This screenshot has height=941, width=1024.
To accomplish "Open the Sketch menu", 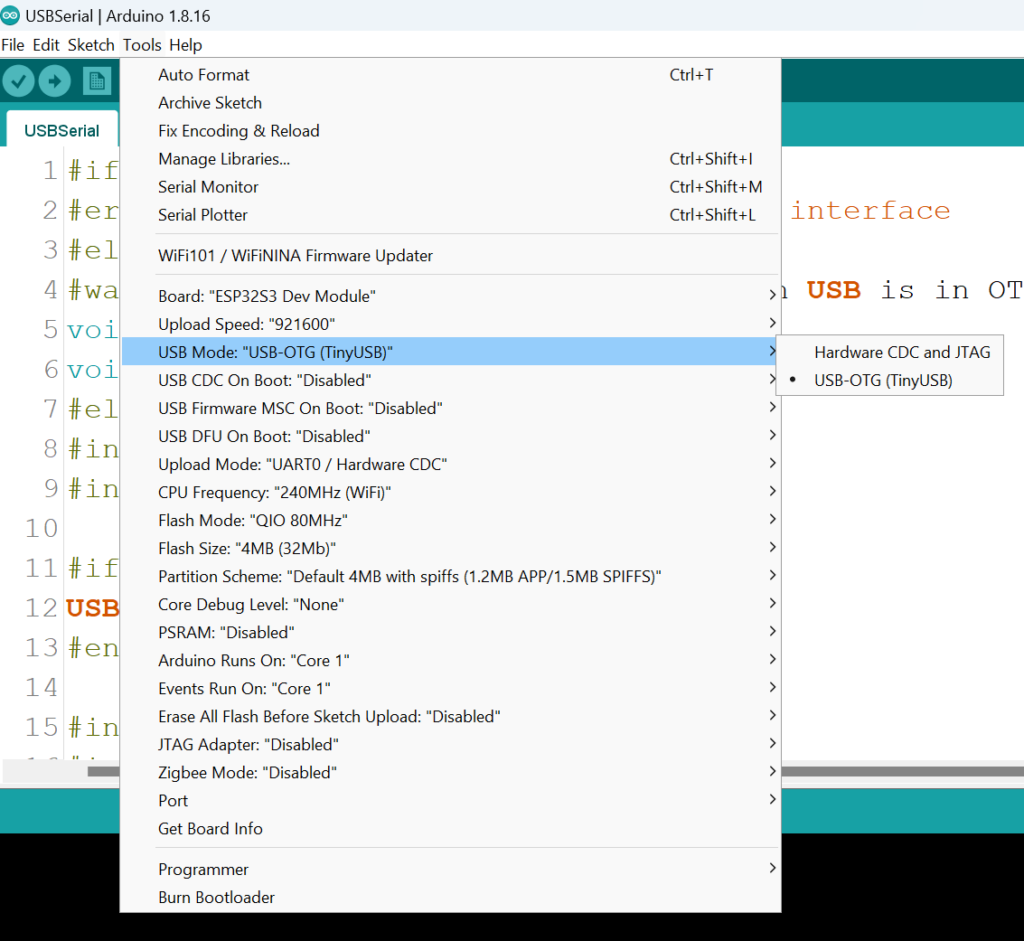I will click(91, 45).
